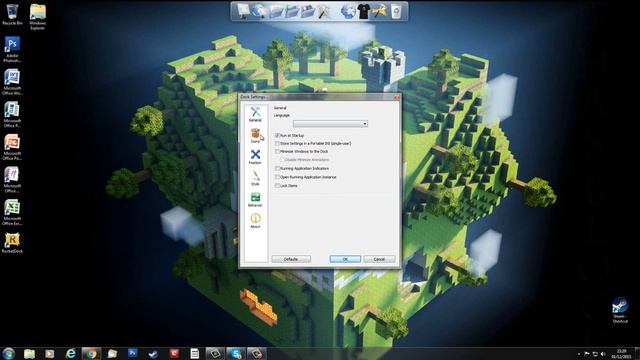Open the plain globe icon in dock
This screenshot has height=360, width=640.
348,11
